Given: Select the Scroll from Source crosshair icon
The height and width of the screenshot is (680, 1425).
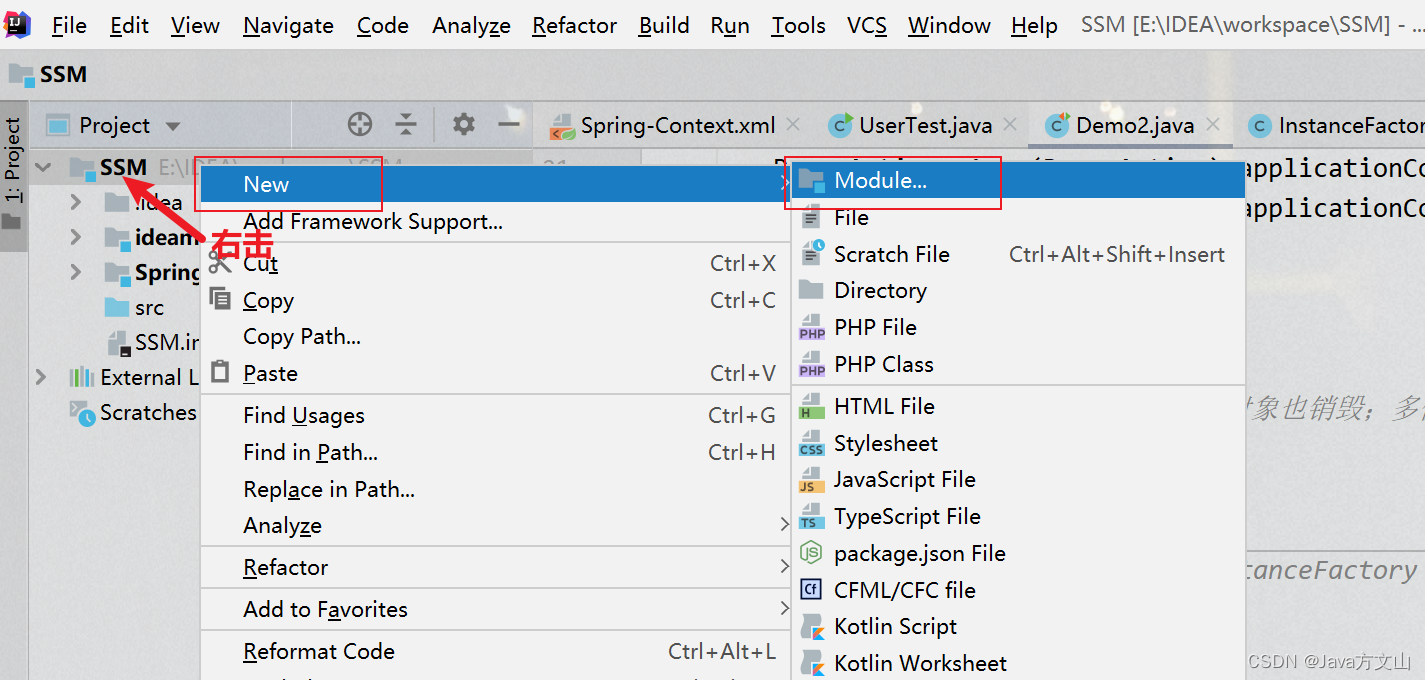Looking at the screenshot, I should click(x=358, y=124).
